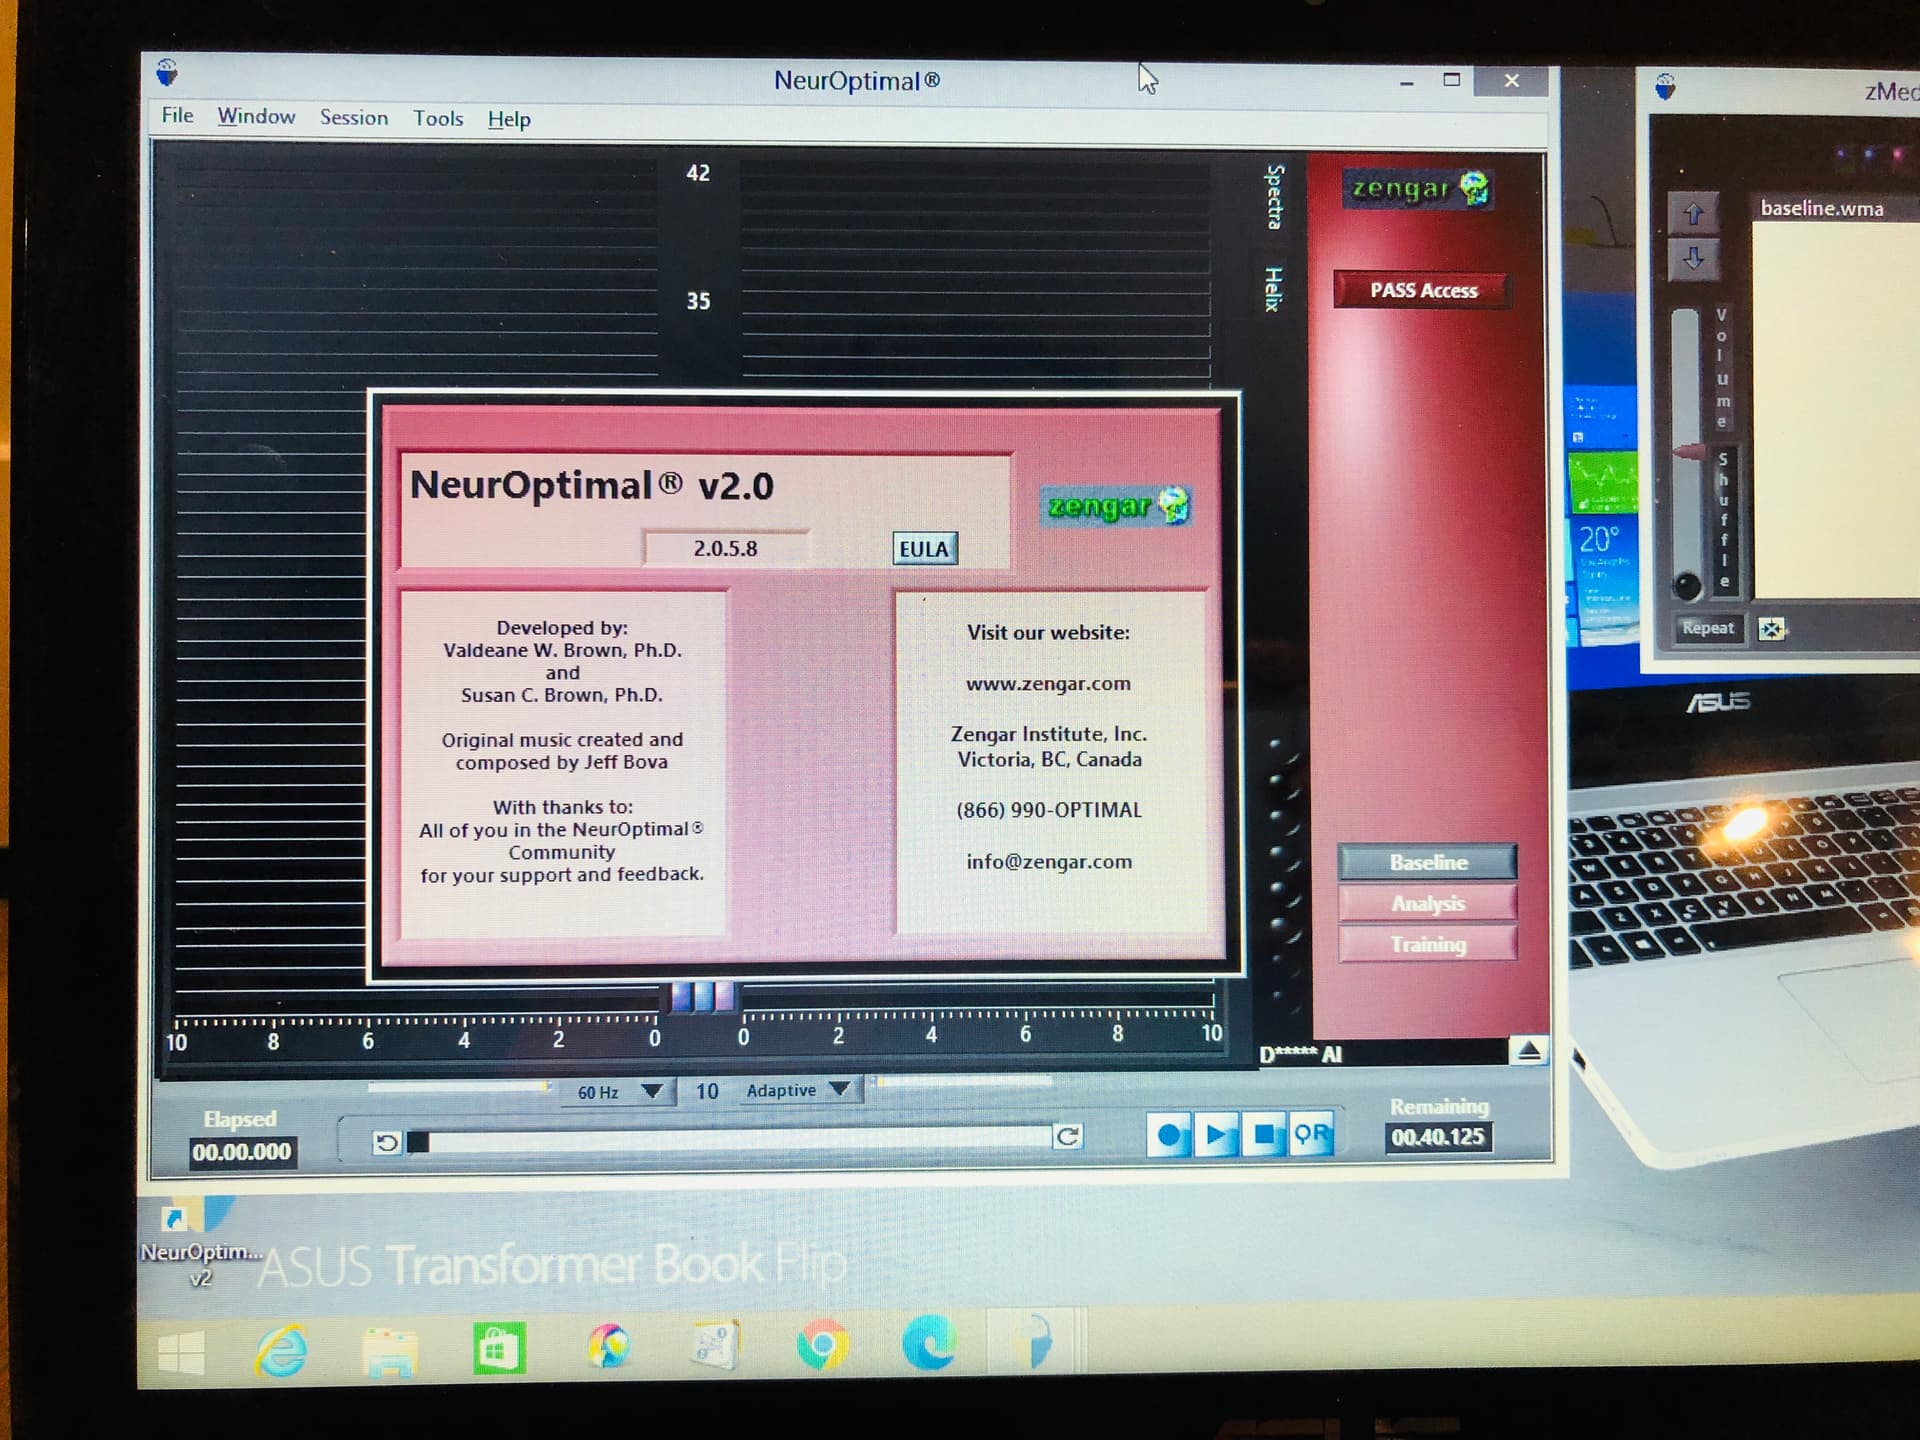This screenshot has height=1440, width=1920.
Task: Open the Windows Store taskbar icon
Action: [499, 1350]
